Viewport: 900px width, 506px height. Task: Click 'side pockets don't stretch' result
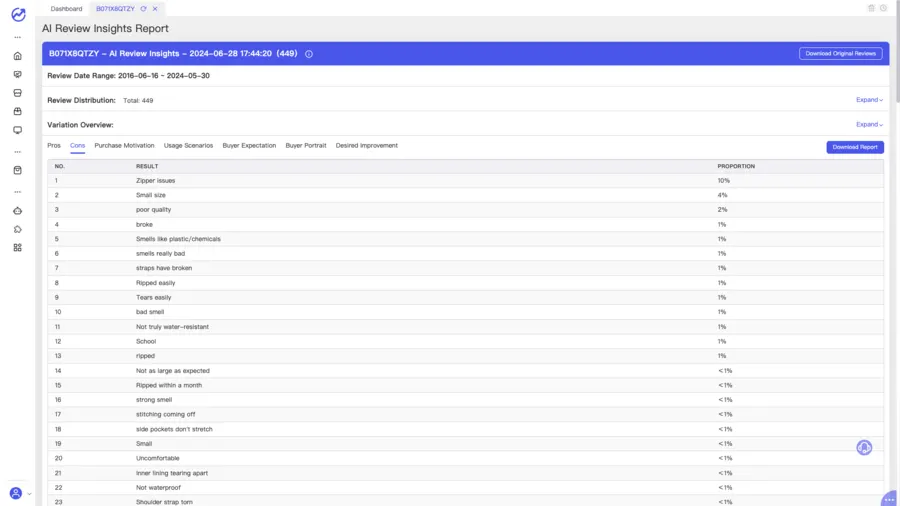click(174, 429)
